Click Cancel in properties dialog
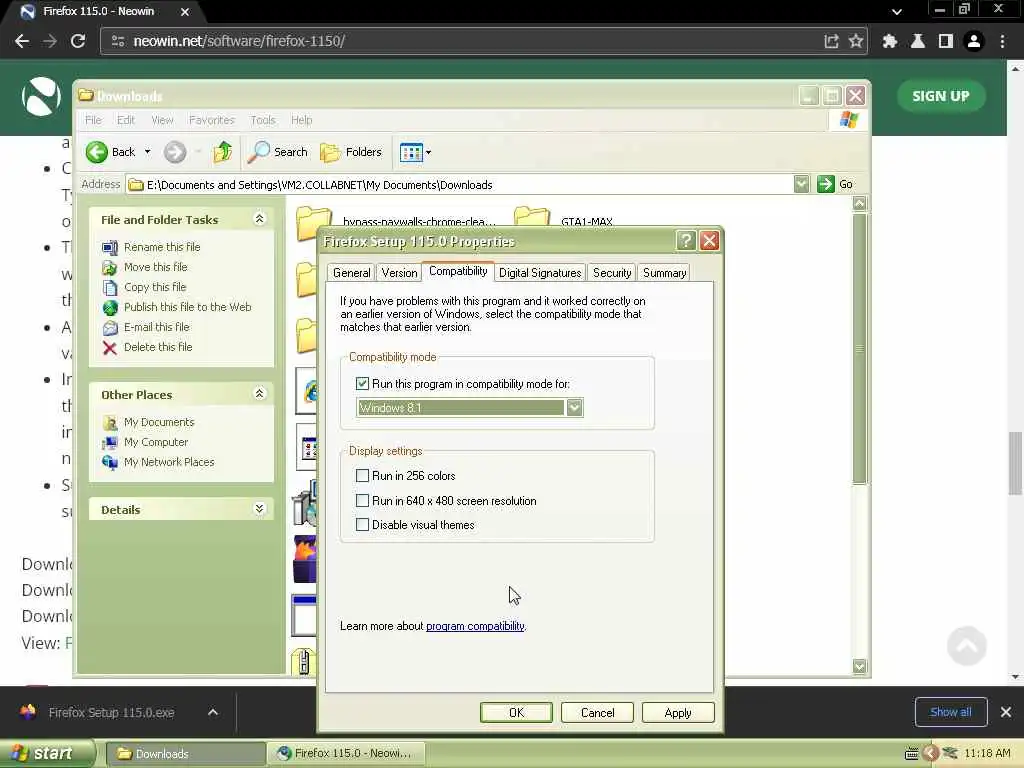 598,712
